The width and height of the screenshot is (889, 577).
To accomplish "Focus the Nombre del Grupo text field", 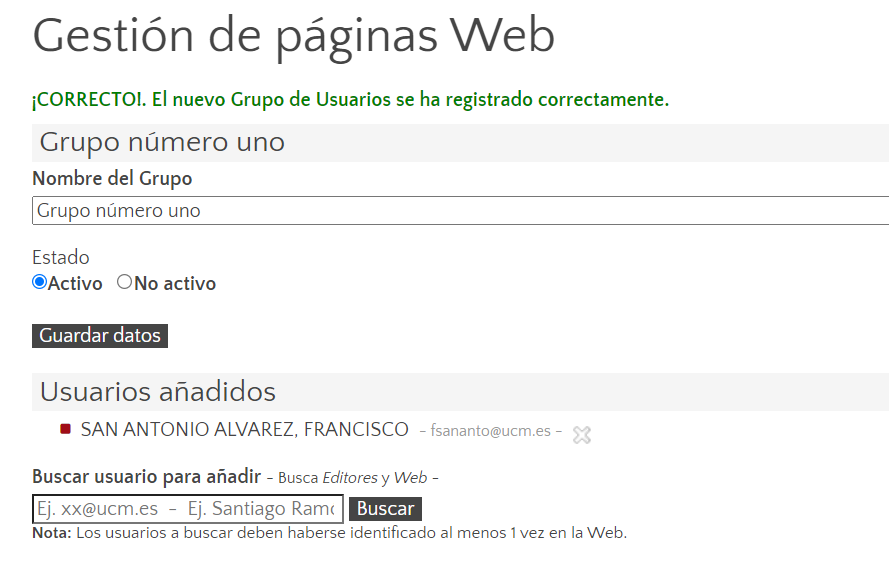I will pyautogui.click(x=460, y=211).
